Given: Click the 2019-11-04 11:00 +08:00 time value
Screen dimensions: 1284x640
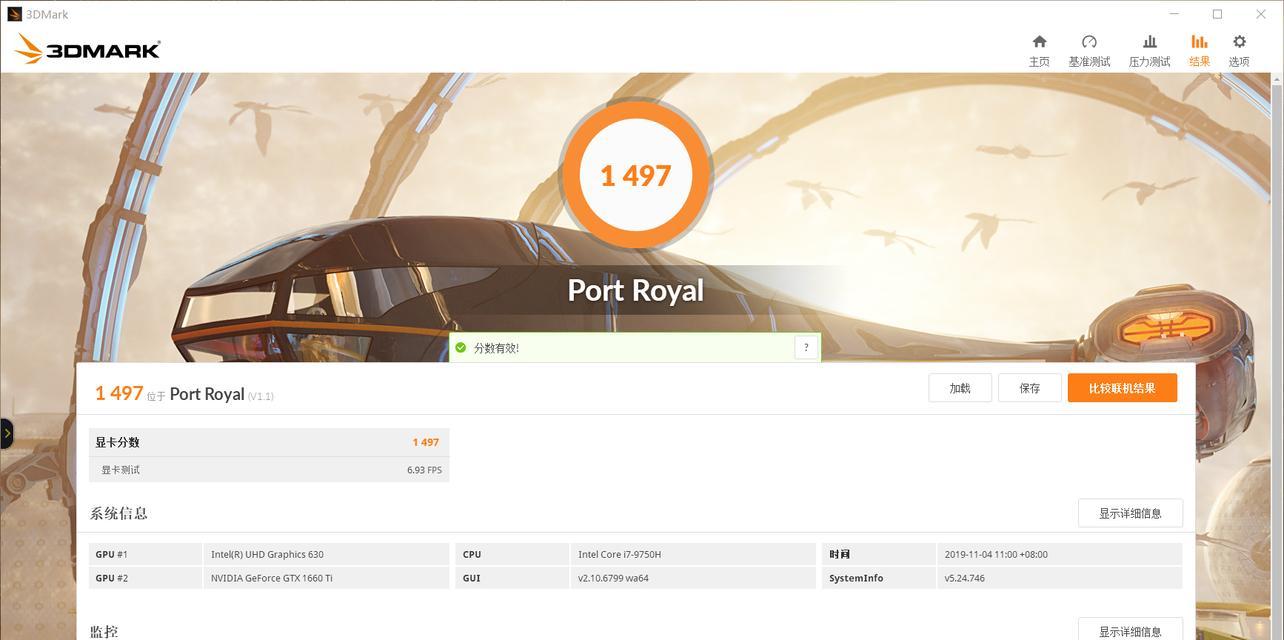Looking at the screenshot, I should click(x=1060, y=554).
